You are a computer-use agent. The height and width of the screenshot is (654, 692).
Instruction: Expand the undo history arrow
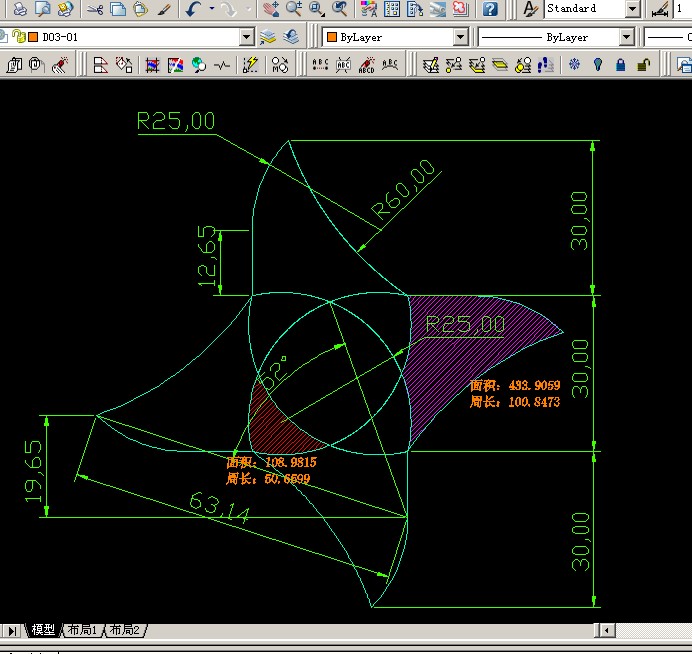point(212,9)
